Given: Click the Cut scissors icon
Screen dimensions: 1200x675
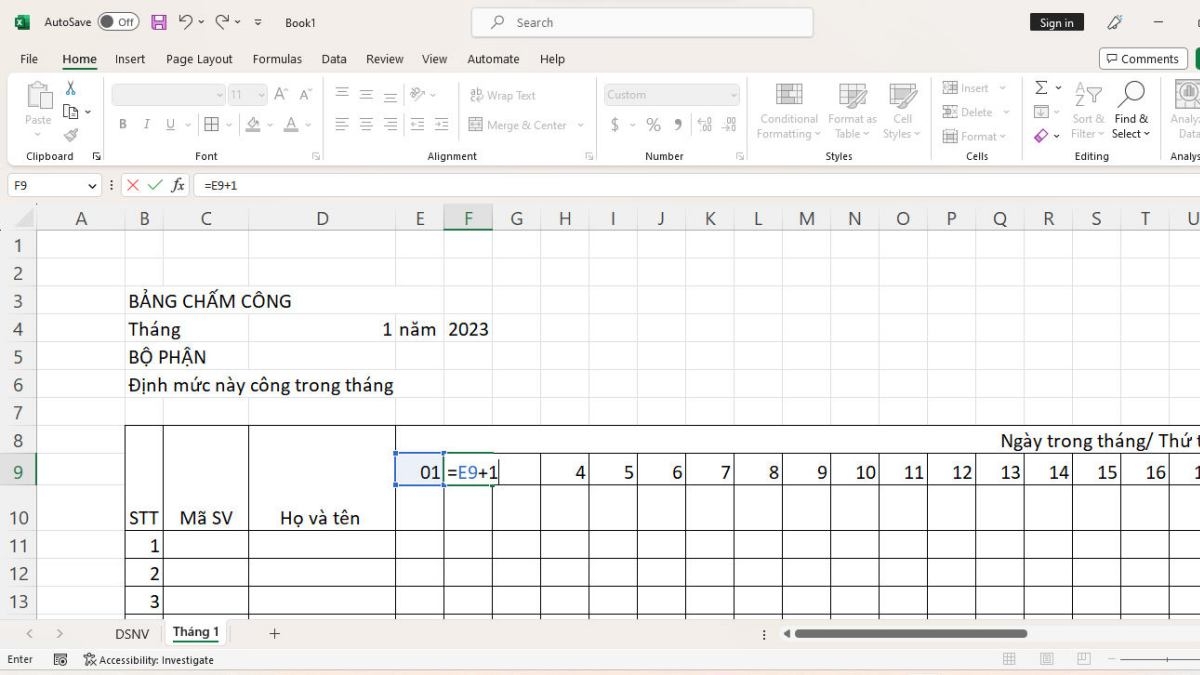Looking at the screenshot, I should [x=70, y=89].
